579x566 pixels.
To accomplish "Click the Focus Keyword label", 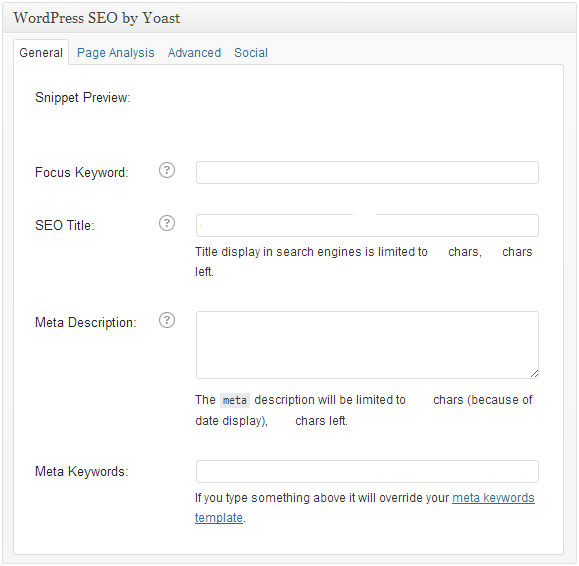I will pos(82,172).
